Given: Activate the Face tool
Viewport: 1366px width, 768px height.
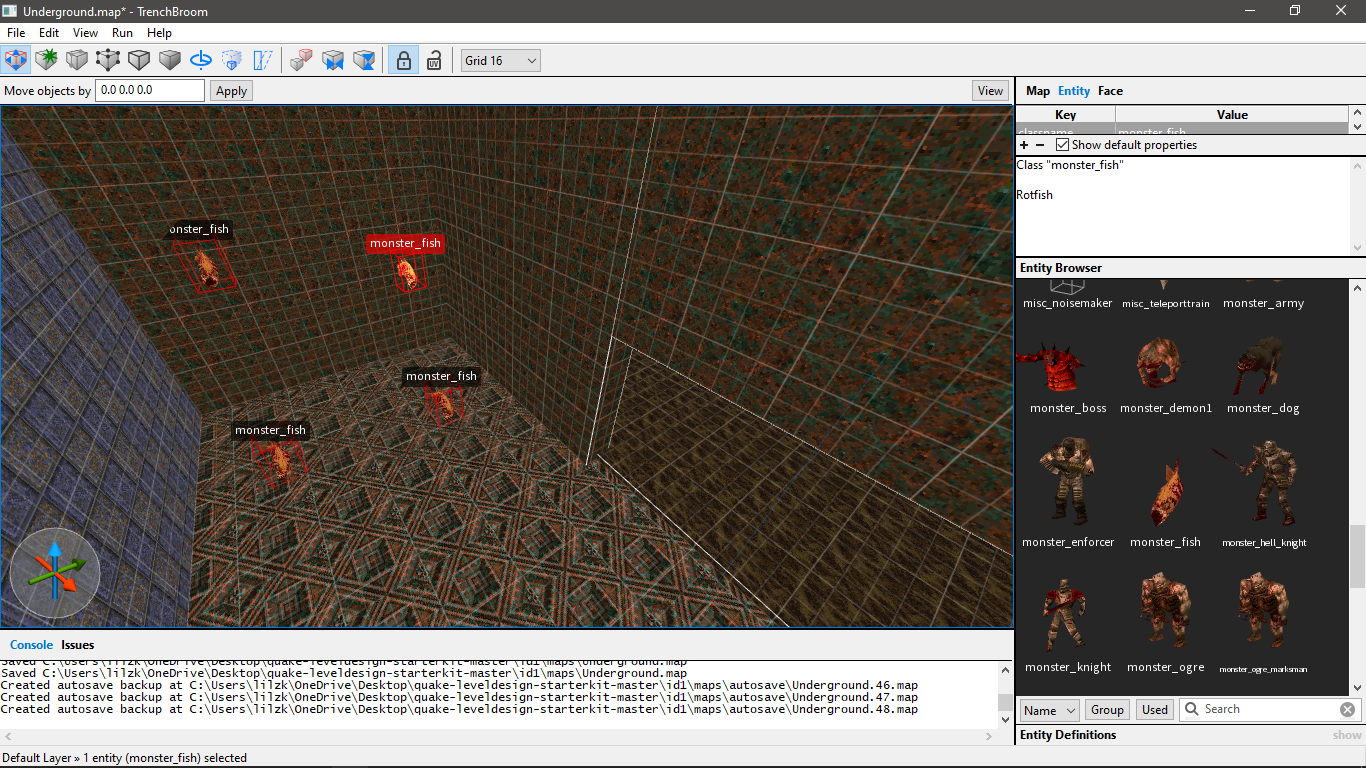Looking at the screenshot, I should click(x=170, y=60).
